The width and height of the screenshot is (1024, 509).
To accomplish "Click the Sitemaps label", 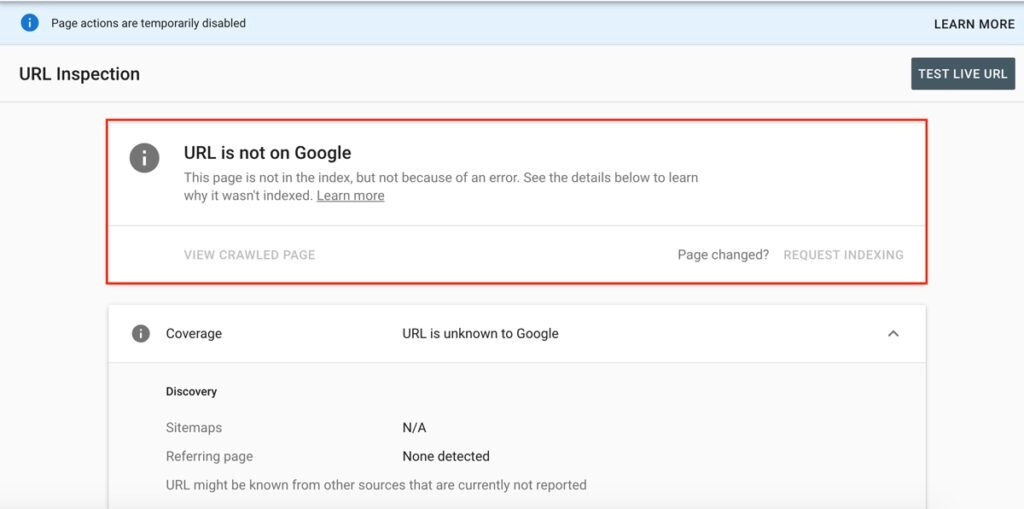I will 194,428.
